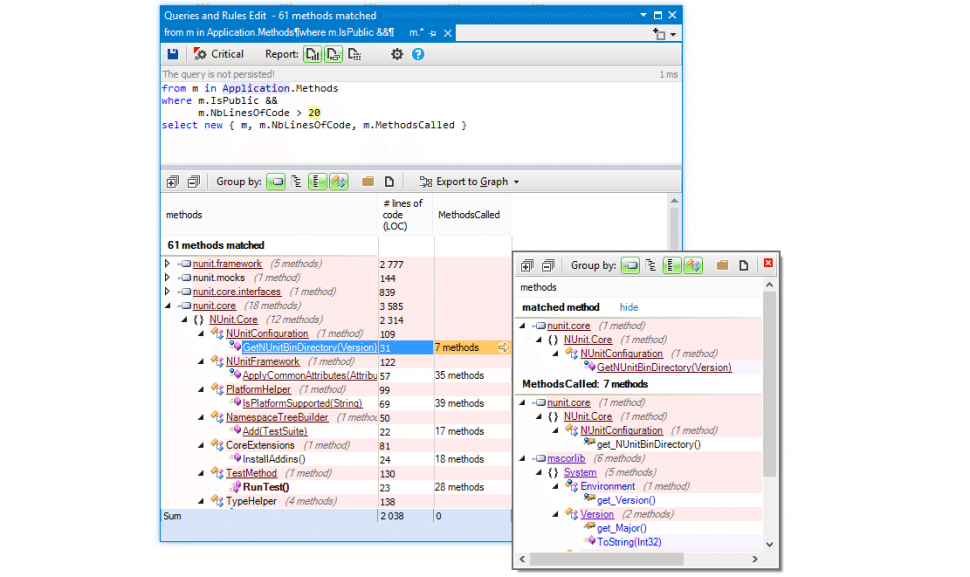This screenshot has width=970, height=577.
Task: Close the popup panel with red X
Action: coord(768,263)
